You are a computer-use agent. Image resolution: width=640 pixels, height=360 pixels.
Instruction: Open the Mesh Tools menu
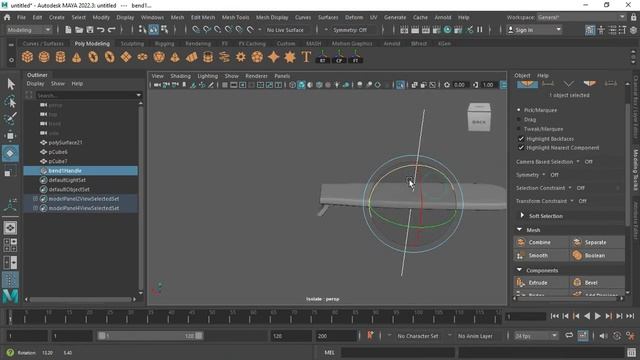pyautogui.click(x=235, y=18)
